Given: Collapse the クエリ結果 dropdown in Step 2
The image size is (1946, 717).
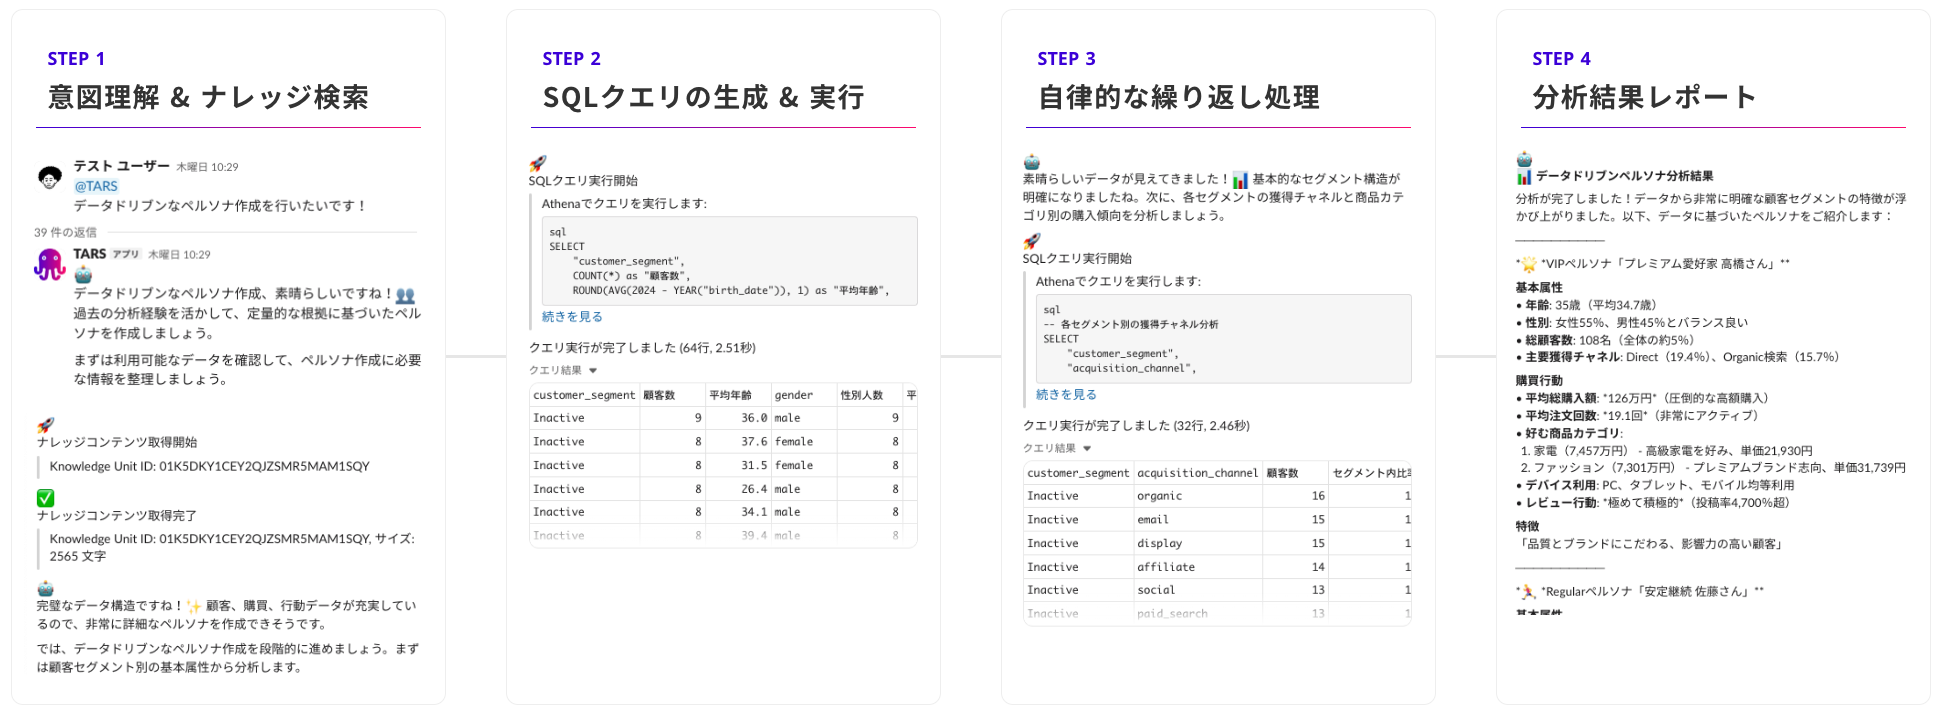Looking at the screenshot, I should tap(593, 371).
